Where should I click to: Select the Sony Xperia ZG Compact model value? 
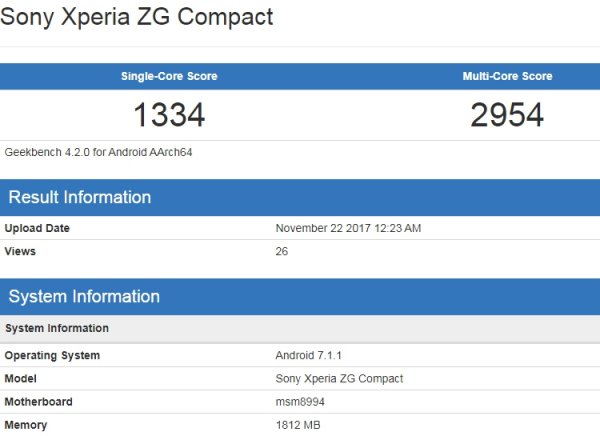[339, 379]
